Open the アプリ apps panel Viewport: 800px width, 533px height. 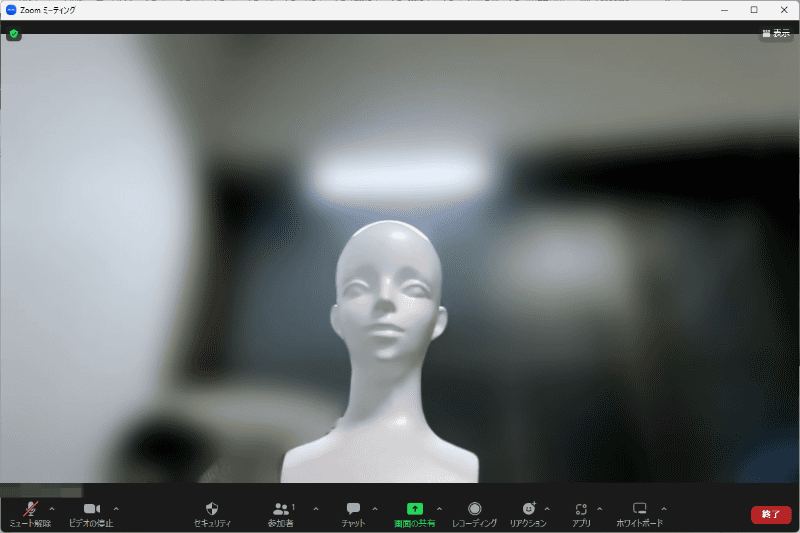581,514
